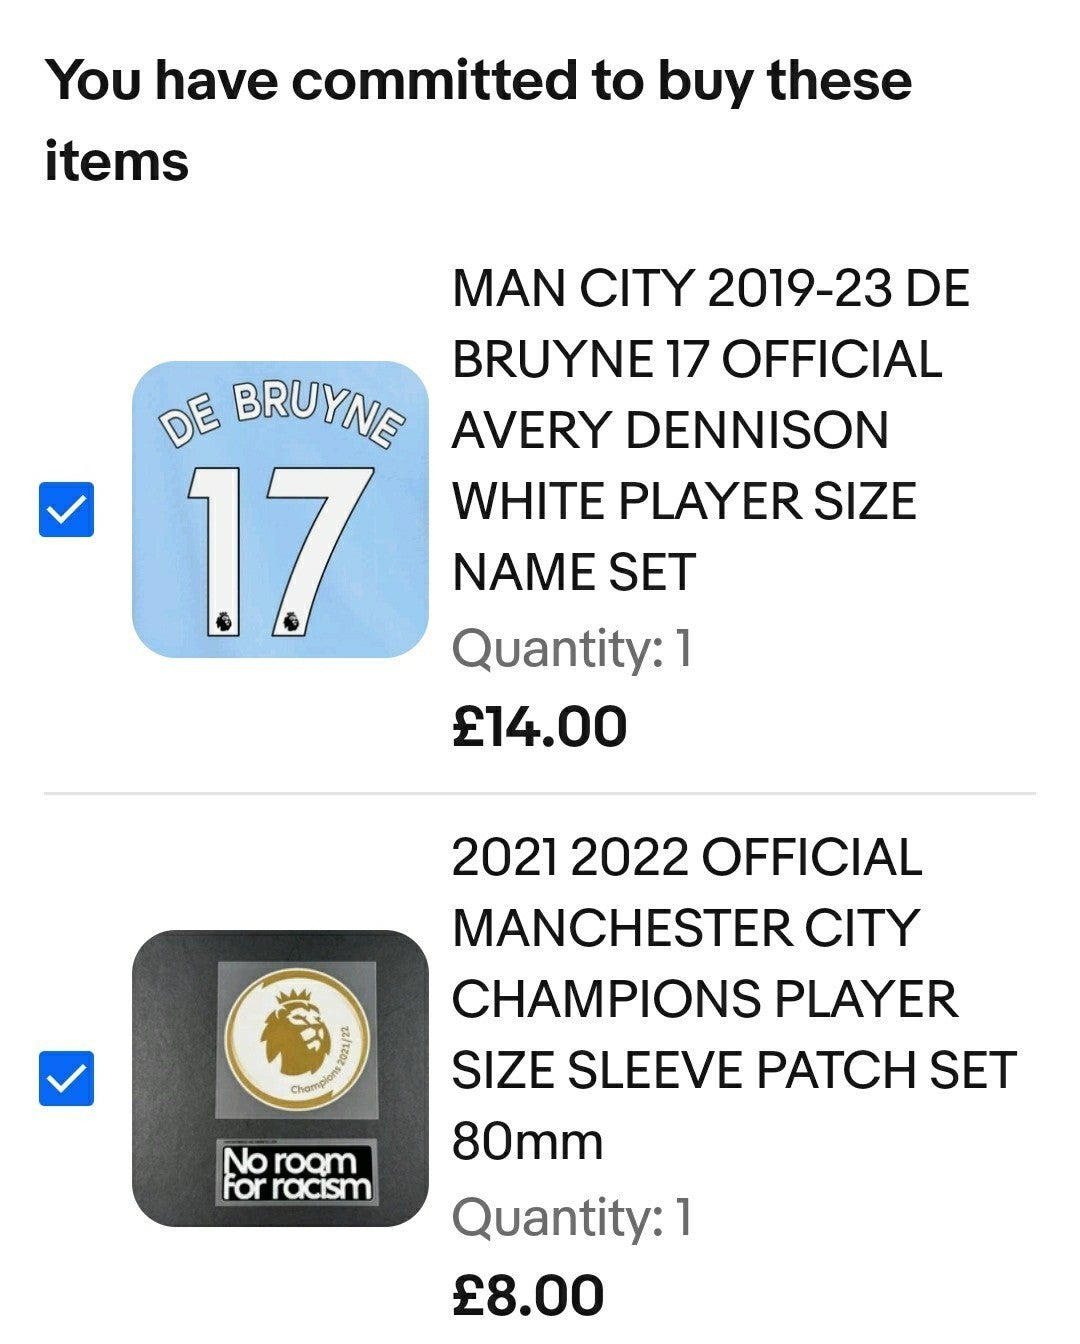The height and width of the screenshot is (1344, 1080).
Task: Click the £14.00 price
Action: pyautogui.click(x=539, y=727)
